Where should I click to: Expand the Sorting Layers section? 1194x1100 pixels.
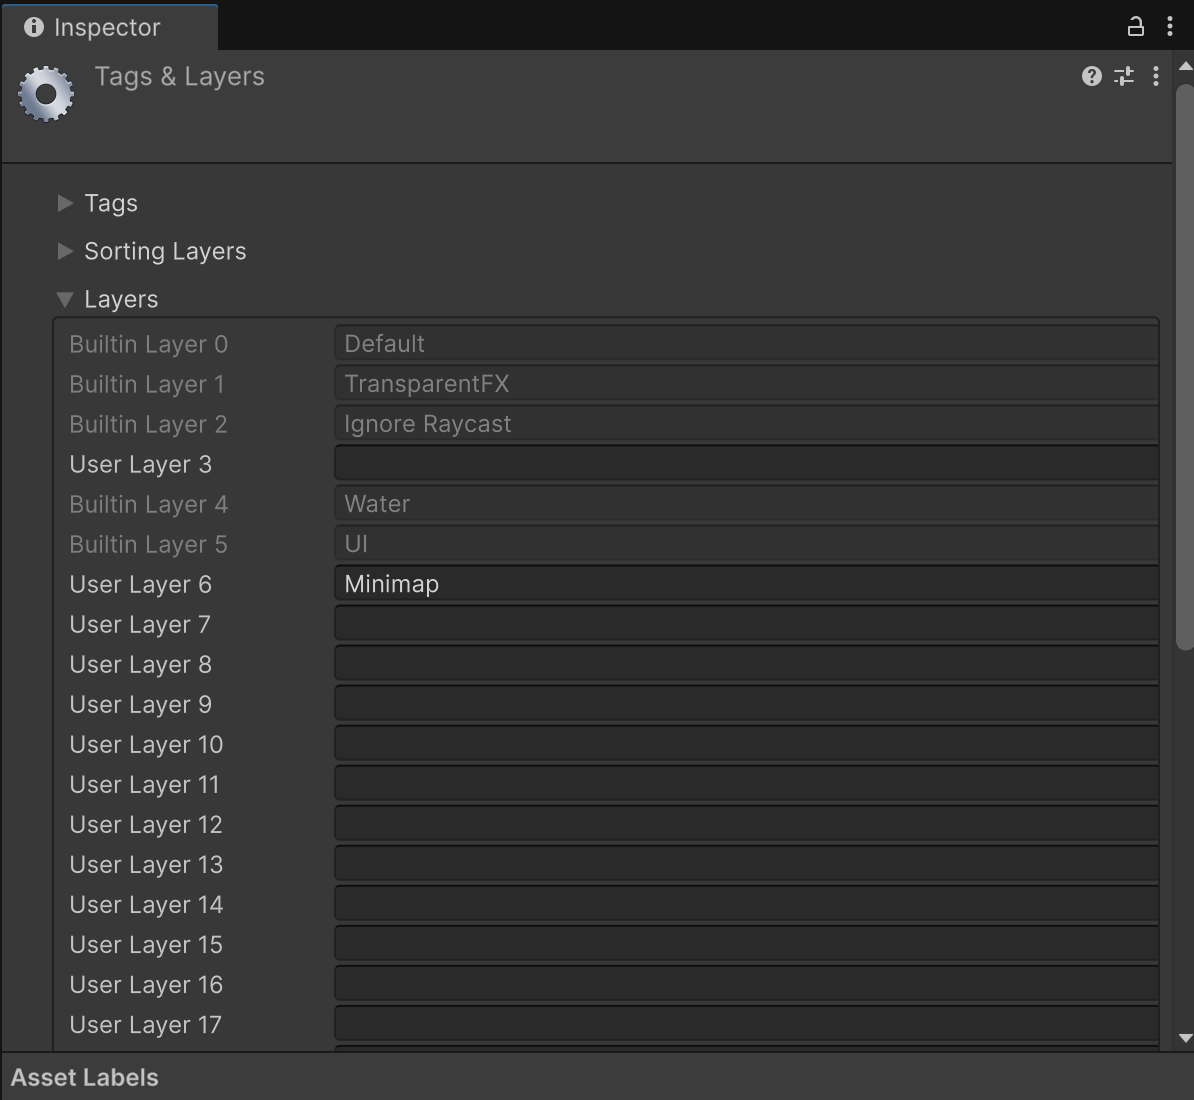click(65, 251)
